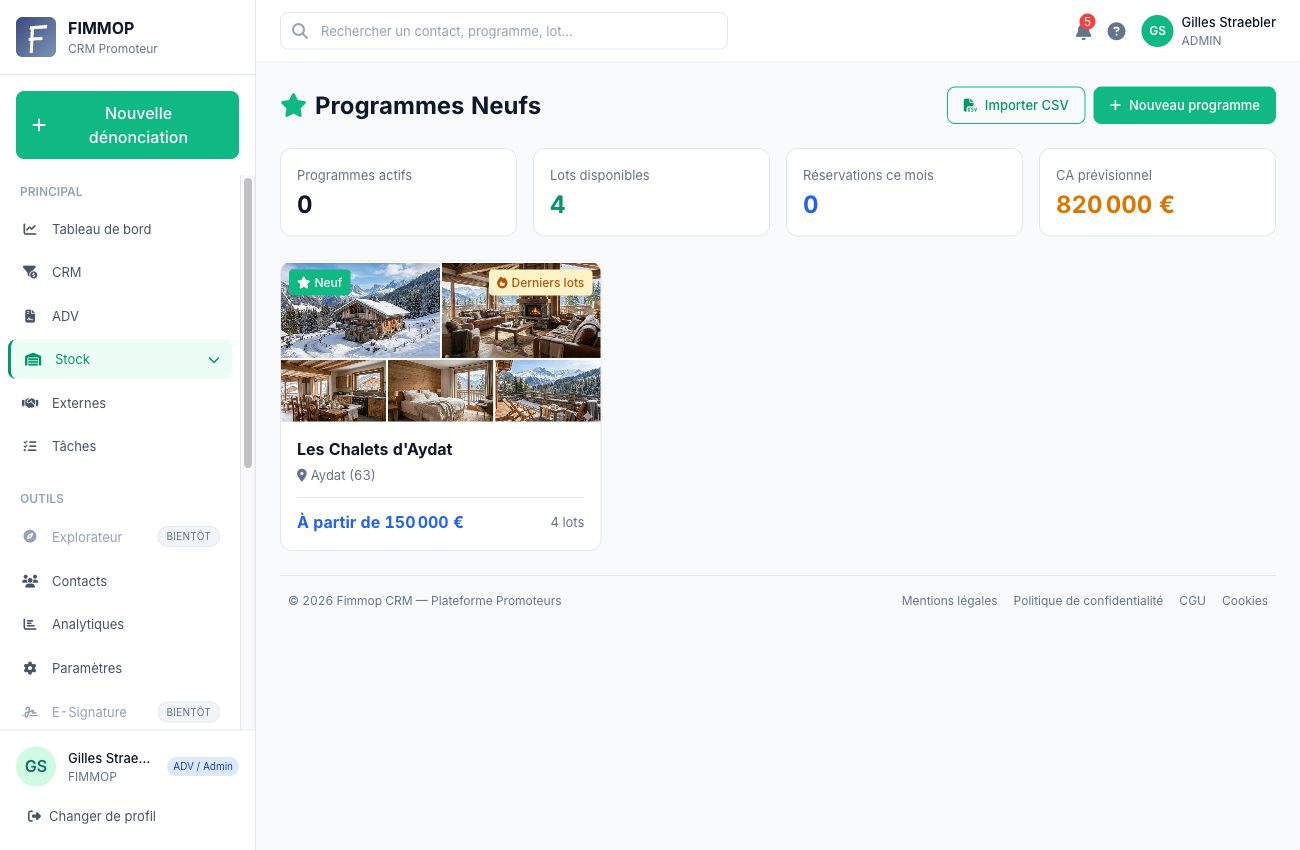Click the mountain view terrace photo
This screenshot has height=850, width=1300.
tap(548, 391)
